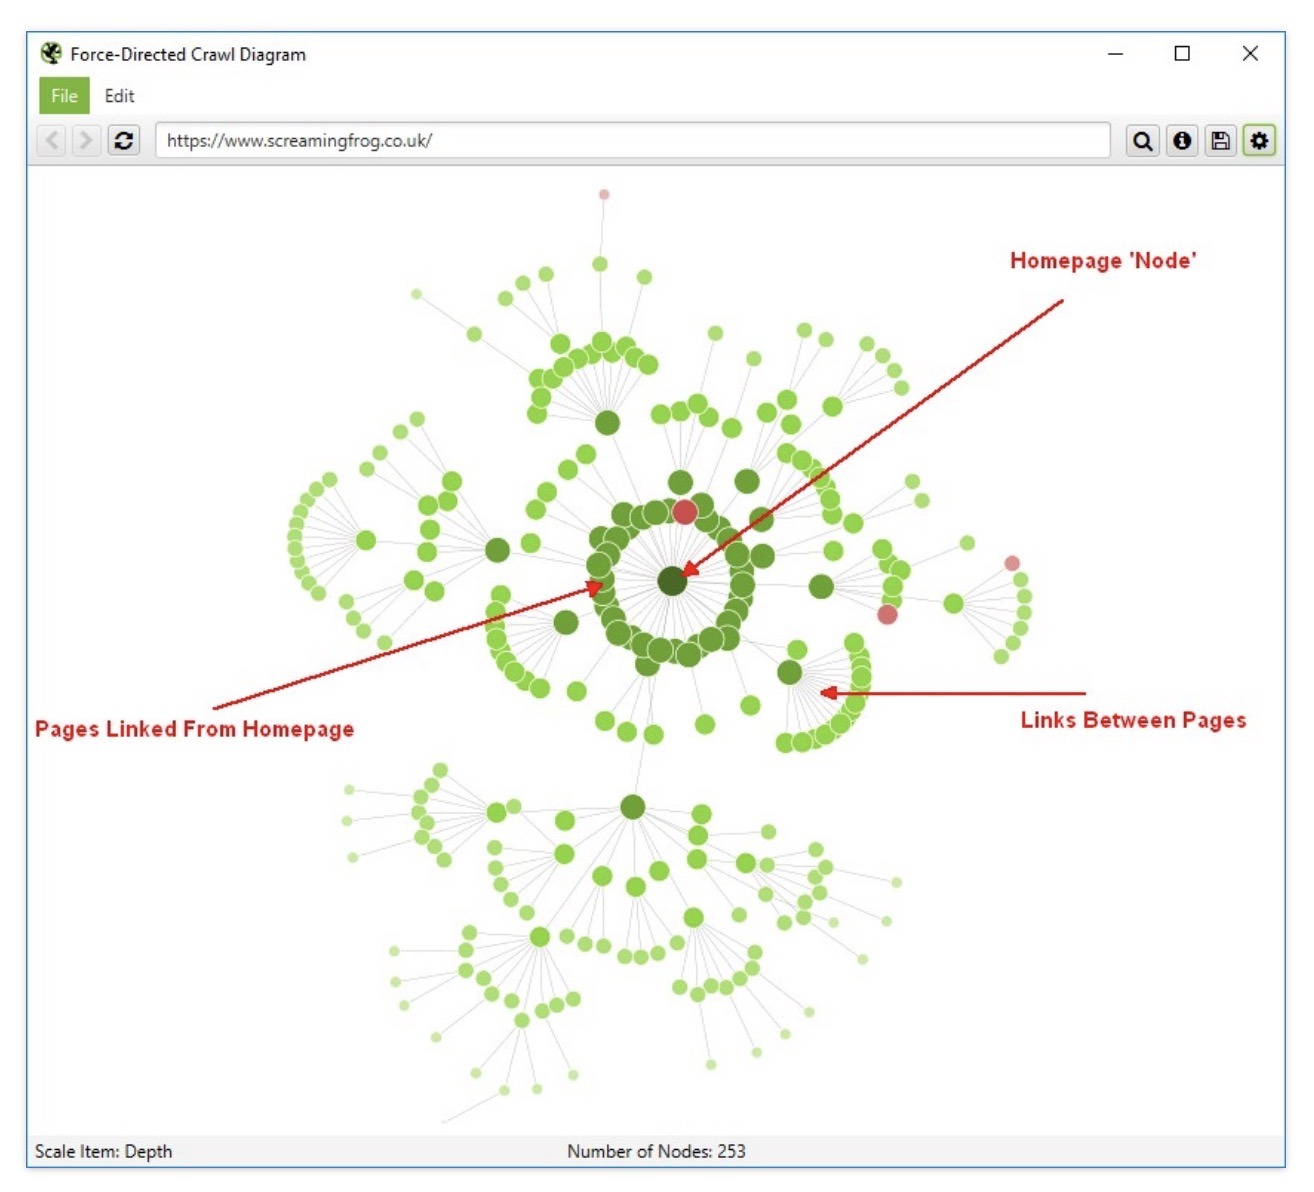
Task: Open the search function in the crawl diagram toolbar
Action: pos(1143,141)
